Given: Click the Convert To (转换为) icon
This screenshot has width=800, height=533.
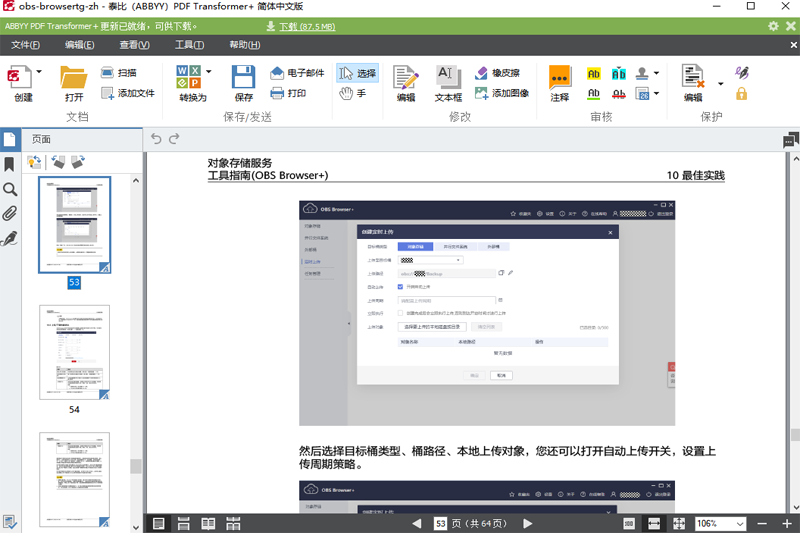Looking at the screenshot, I should point(188,77).
